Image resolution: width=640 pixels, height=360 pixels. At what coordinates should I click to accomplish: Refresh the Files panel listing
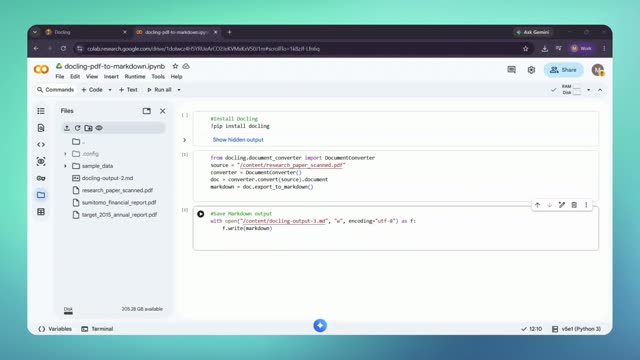[x=78, y=128]
